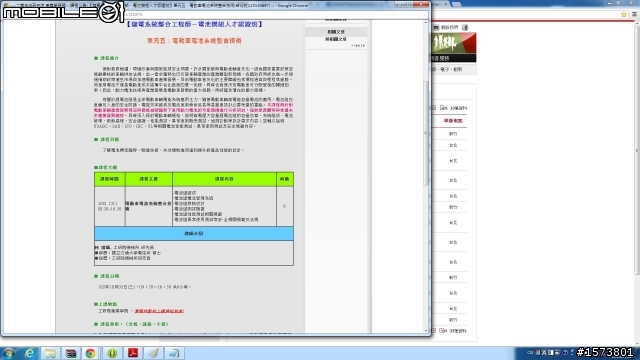
Task: Select the highlighted sidebar item 相關文章
Action: click(336, 32)
